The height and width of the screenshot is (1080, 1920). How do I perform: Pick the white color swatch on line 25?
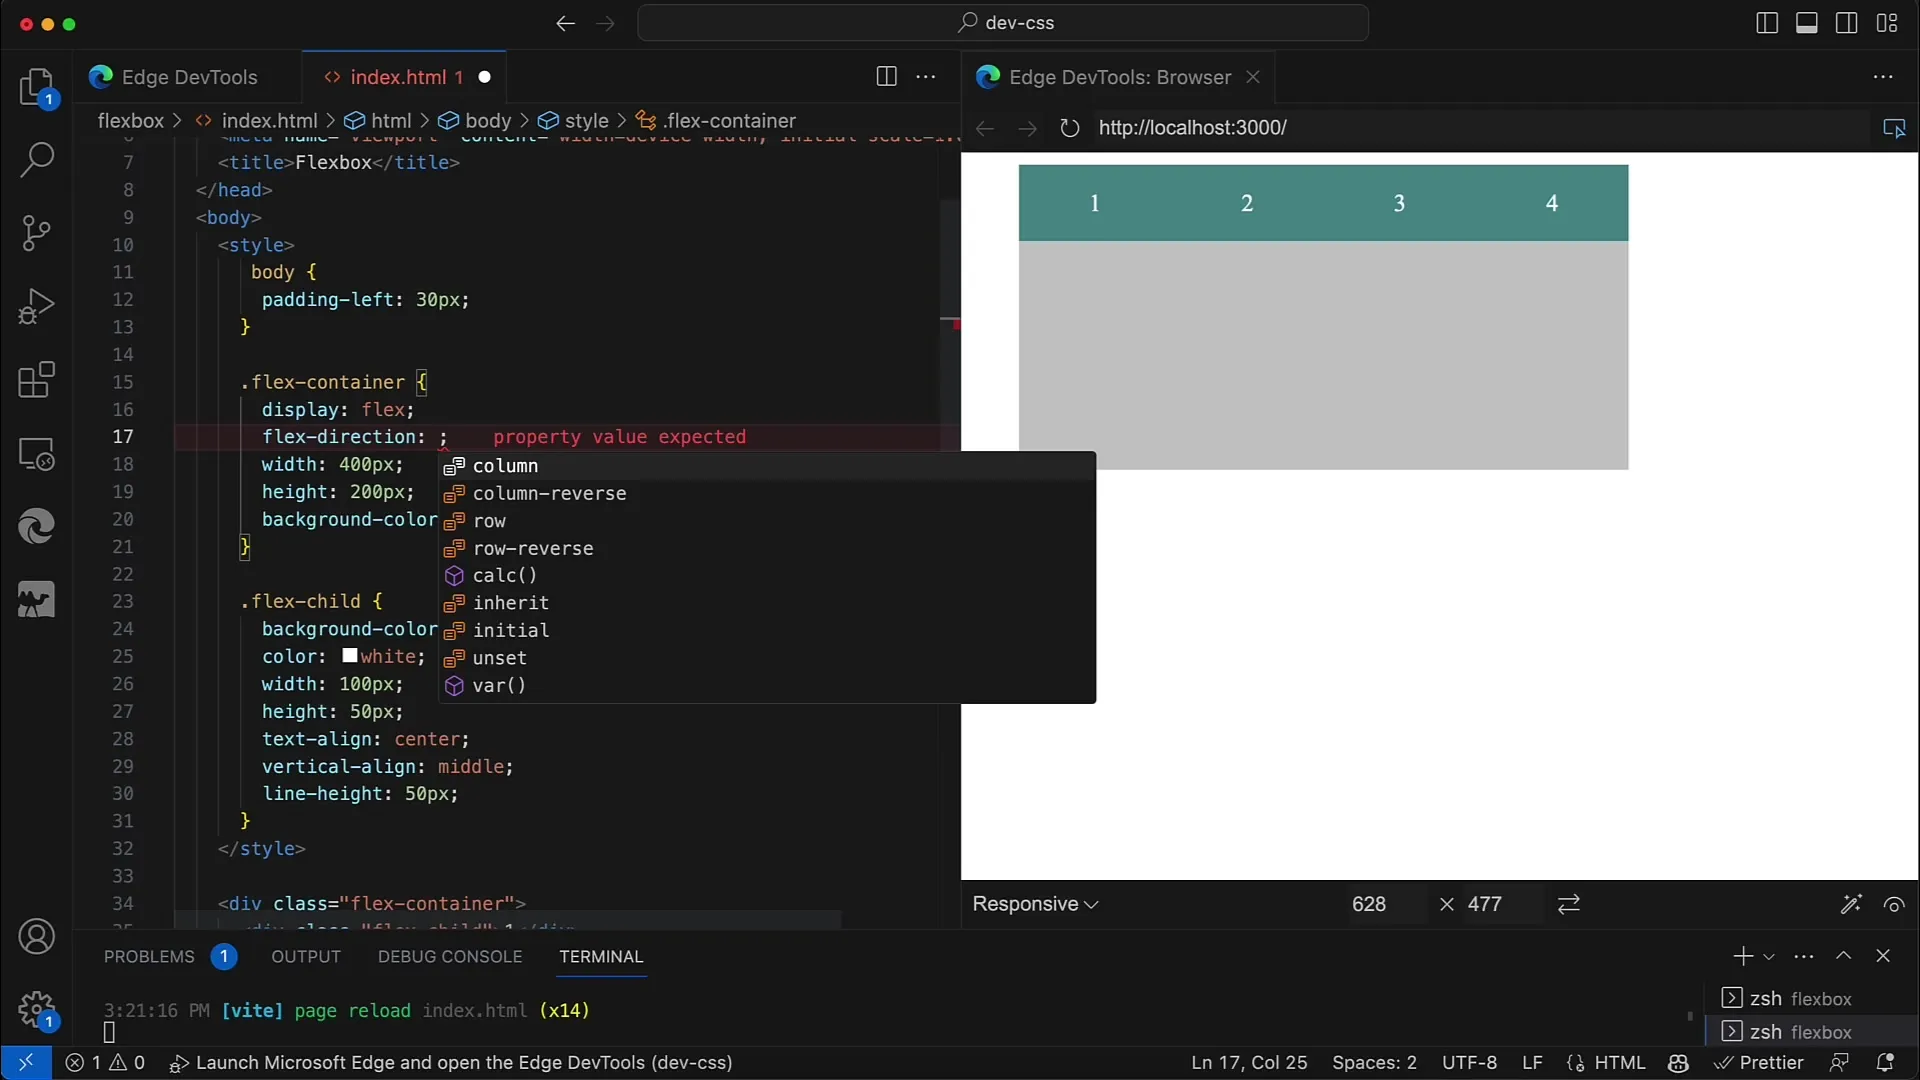pyautogui.click(x=350, y=656)
